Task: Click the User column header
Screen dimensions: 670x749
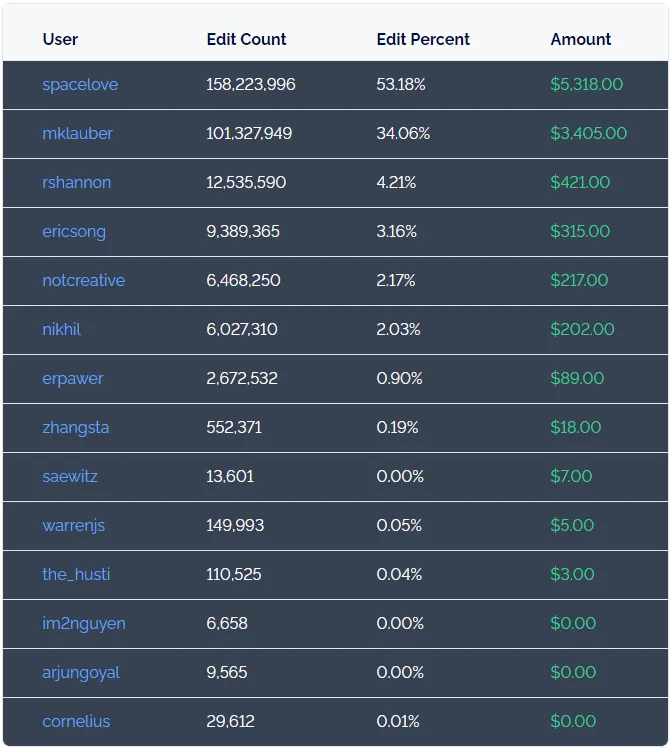Action: tap(60, 40)
